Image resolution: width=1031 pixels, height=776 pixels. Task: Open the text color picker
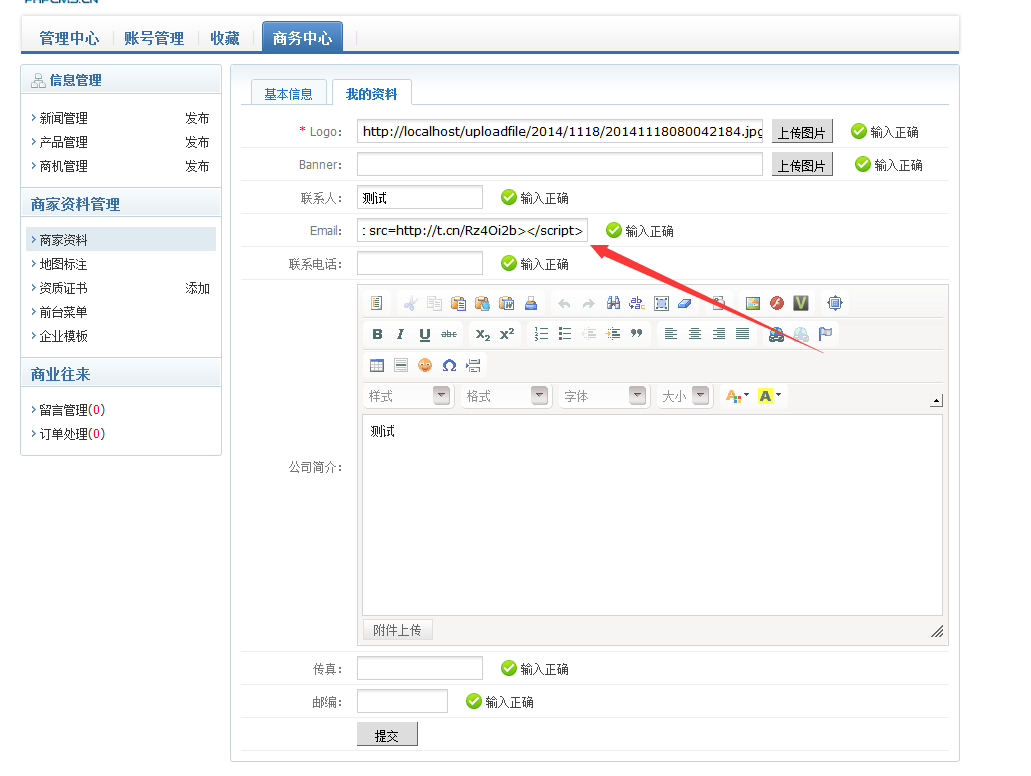(737, 396)
